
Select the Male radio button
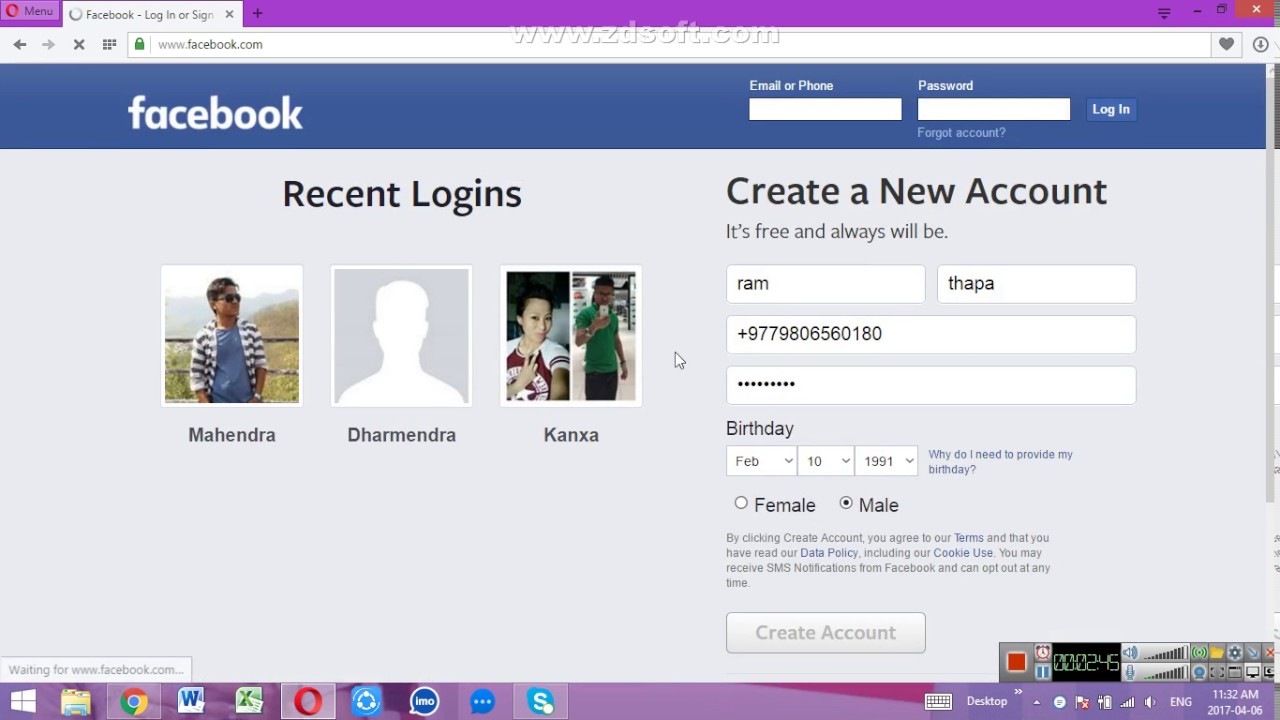click(846, 503)
